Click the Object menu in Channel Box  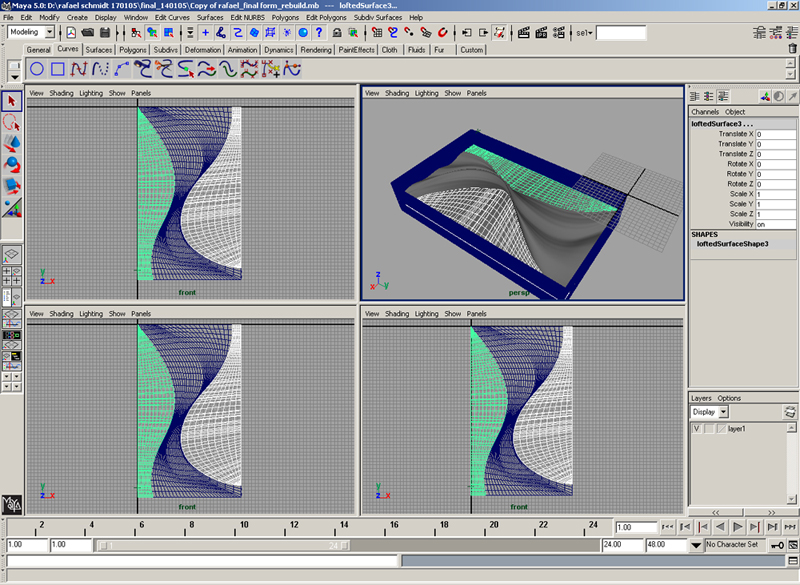point(735,112)
